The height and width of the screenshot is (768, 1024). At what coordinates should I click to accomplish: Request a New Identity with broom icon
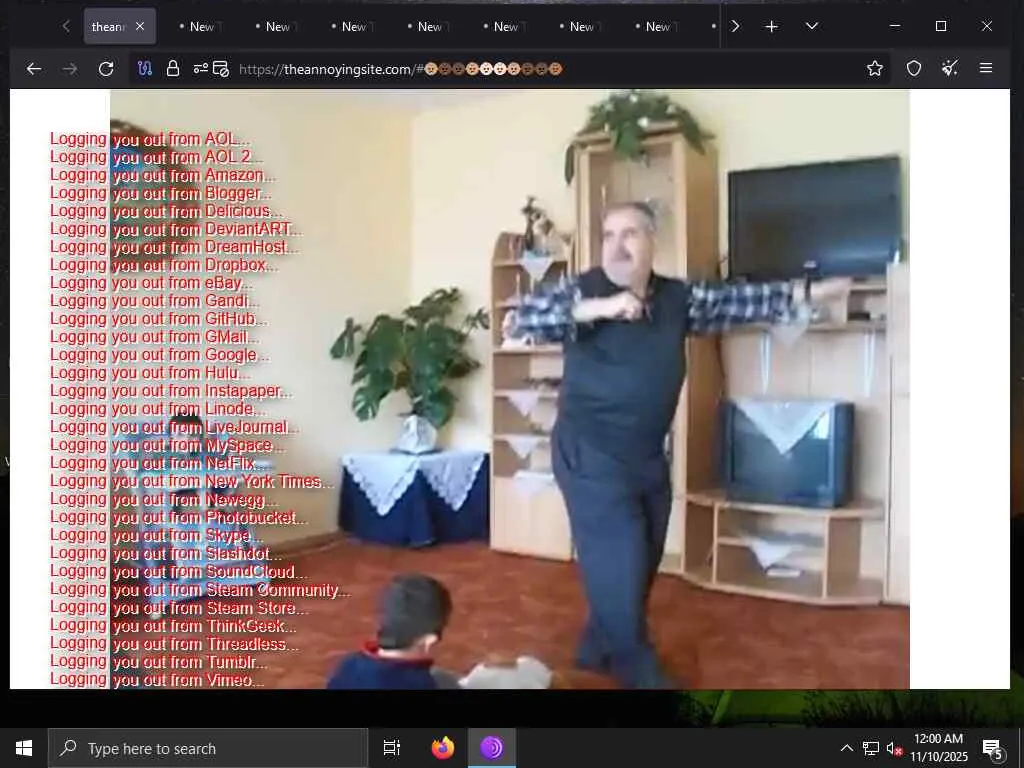pos(950,69)
